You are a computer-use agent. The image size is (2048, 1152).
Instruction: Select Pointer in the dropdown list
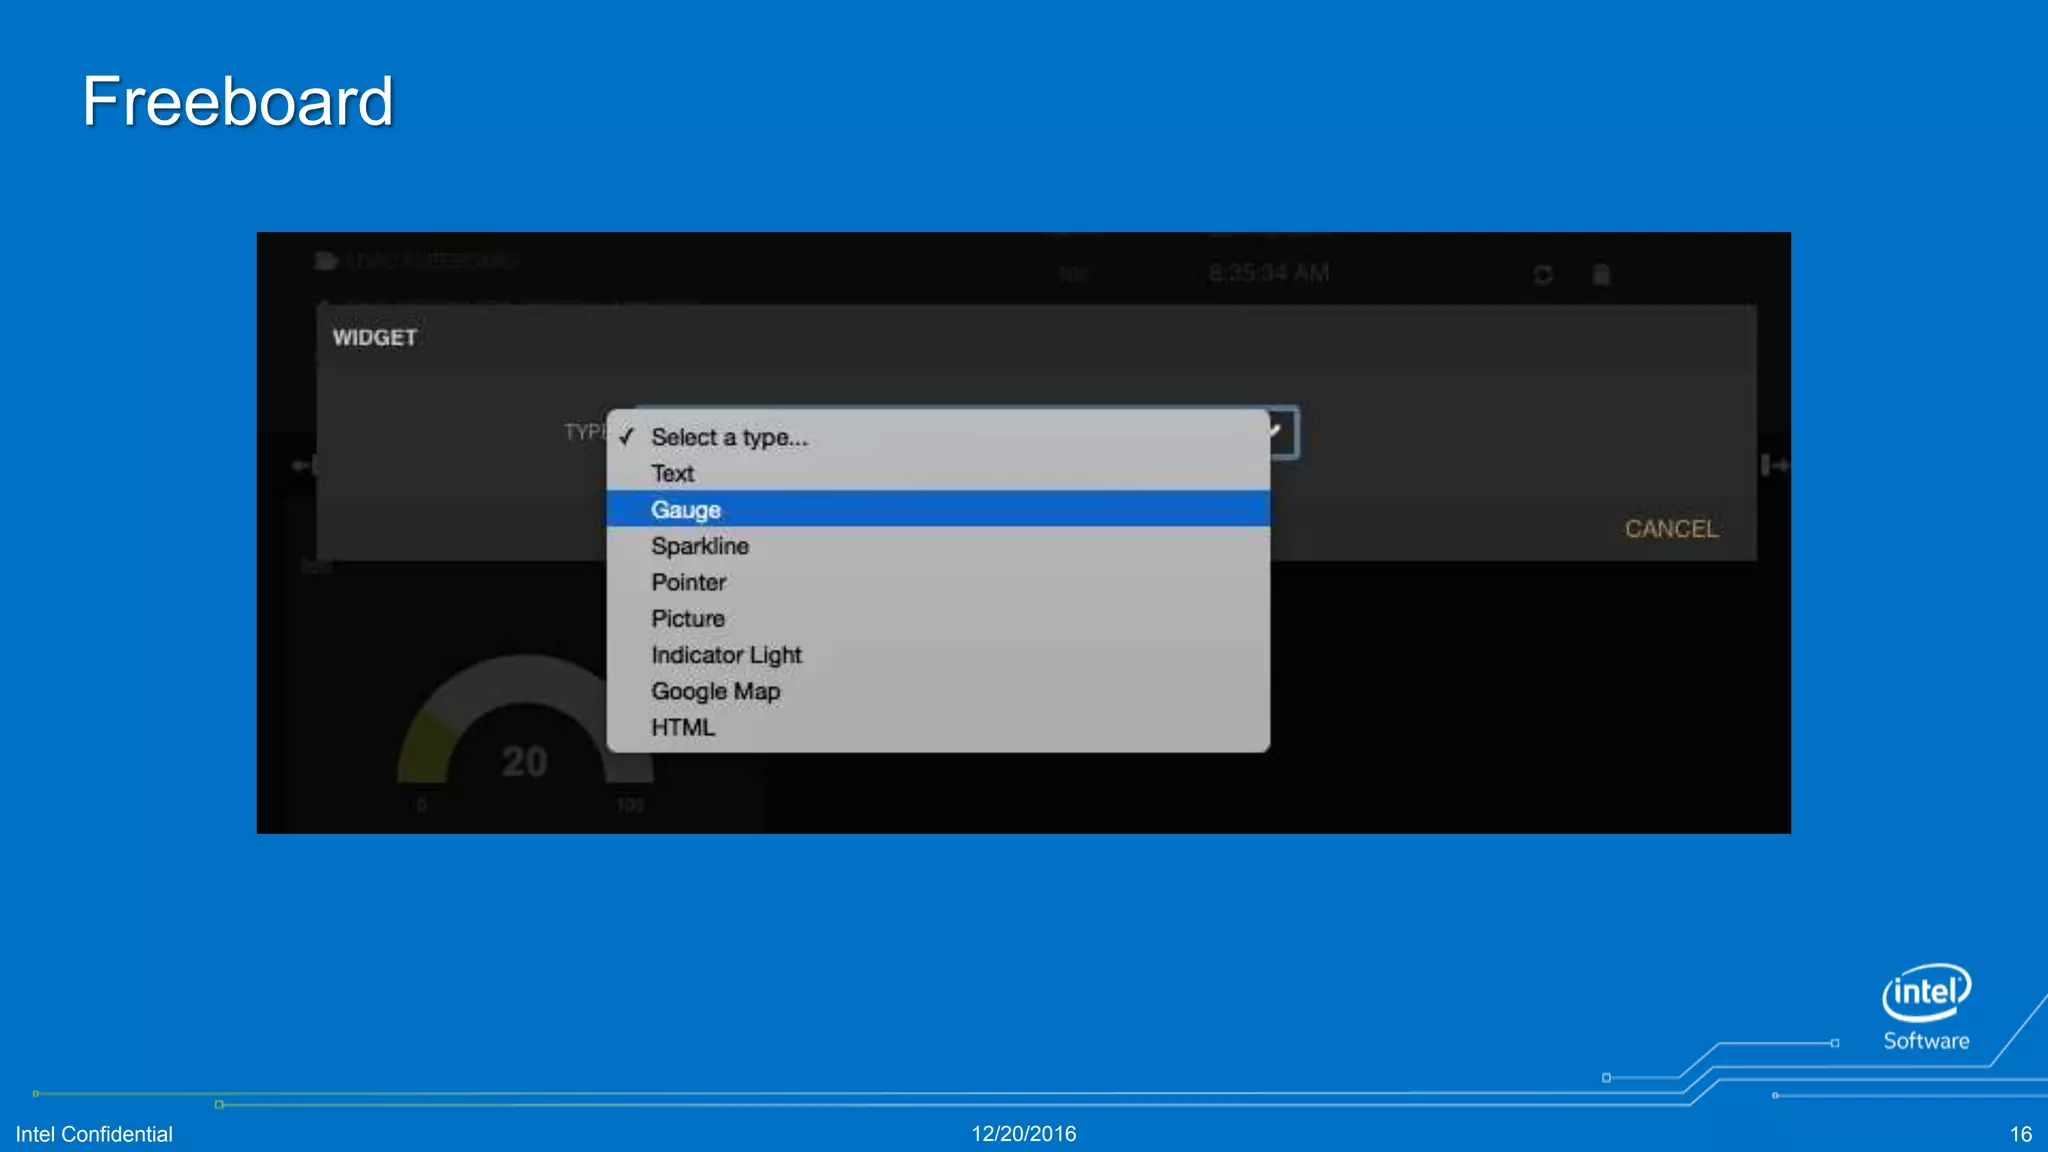(x=938, y=582)
